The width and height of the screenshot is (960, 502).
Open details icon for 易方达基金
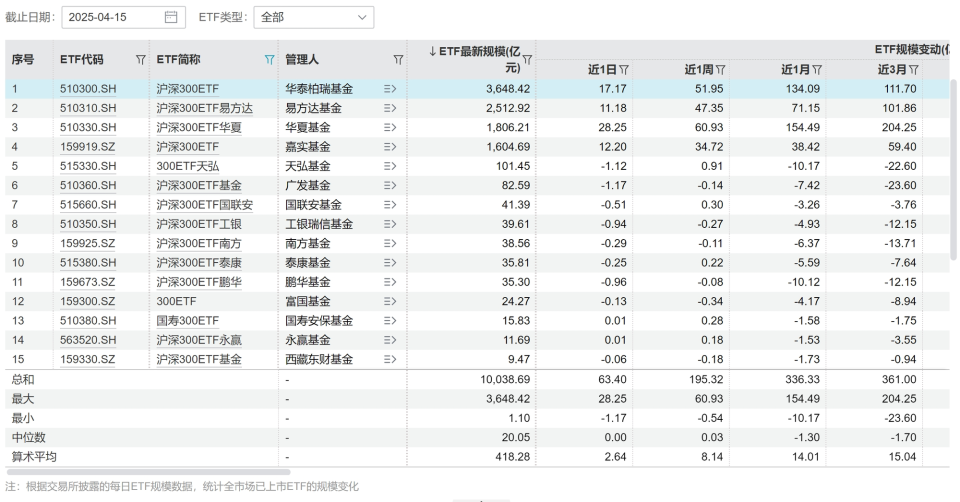coord(390,108)
